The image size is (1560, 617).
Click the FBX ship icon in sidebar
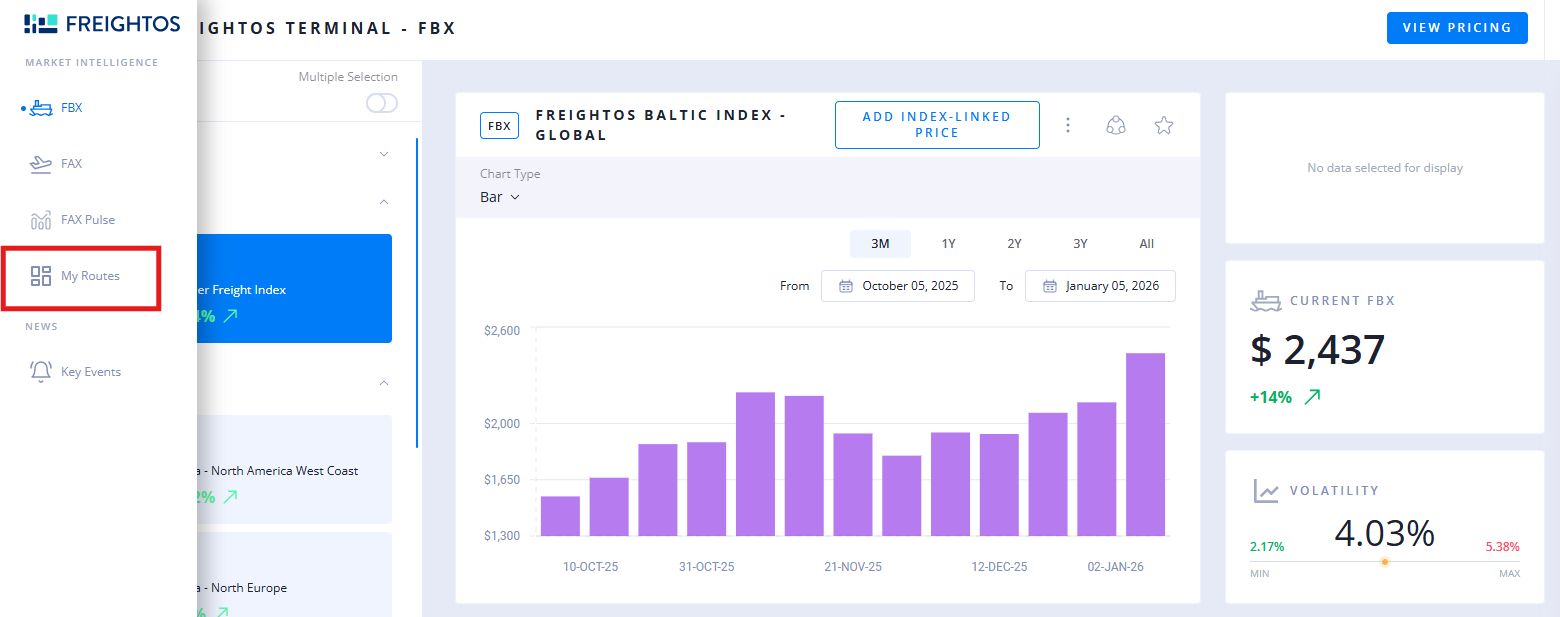point(41,108)
